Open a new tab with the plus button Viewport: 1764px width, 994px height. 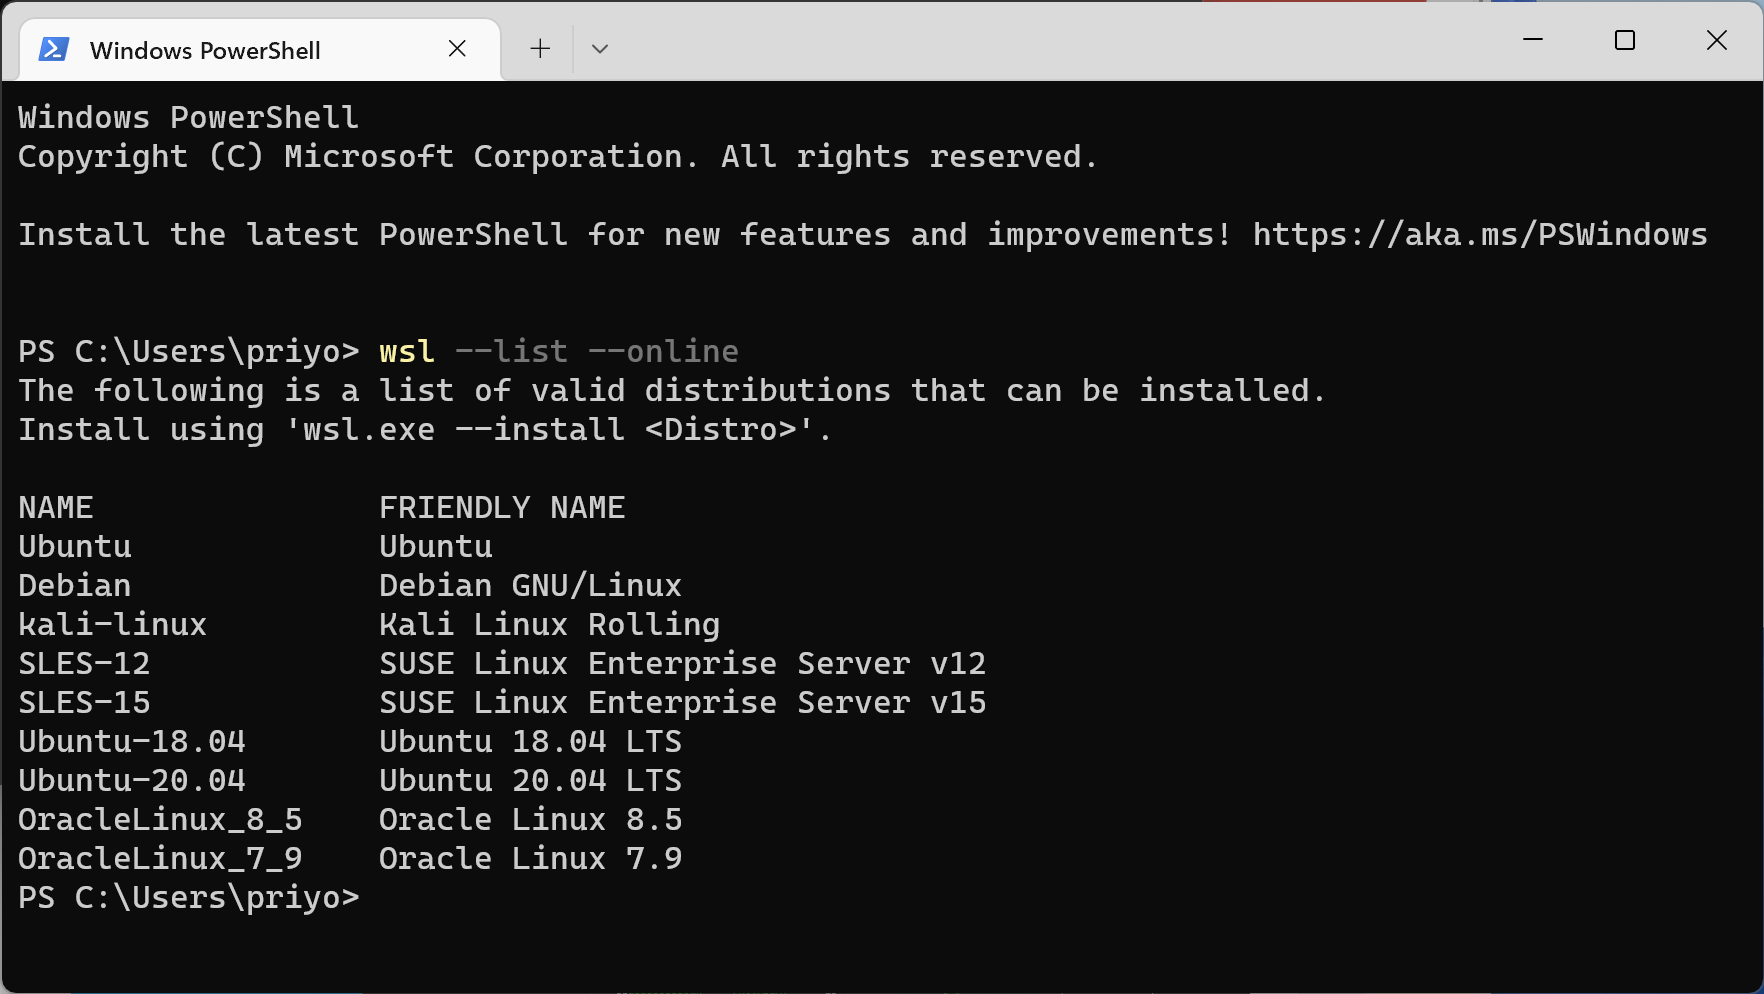[x=540, y=49]
